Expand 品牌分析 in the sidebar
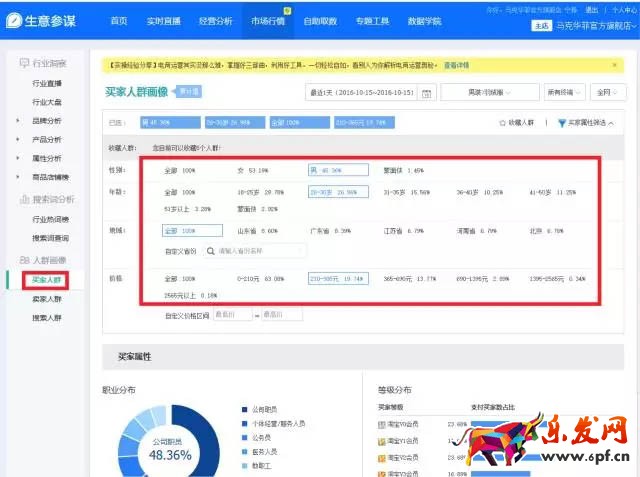The image size is (640, 477). coord(46,120)
